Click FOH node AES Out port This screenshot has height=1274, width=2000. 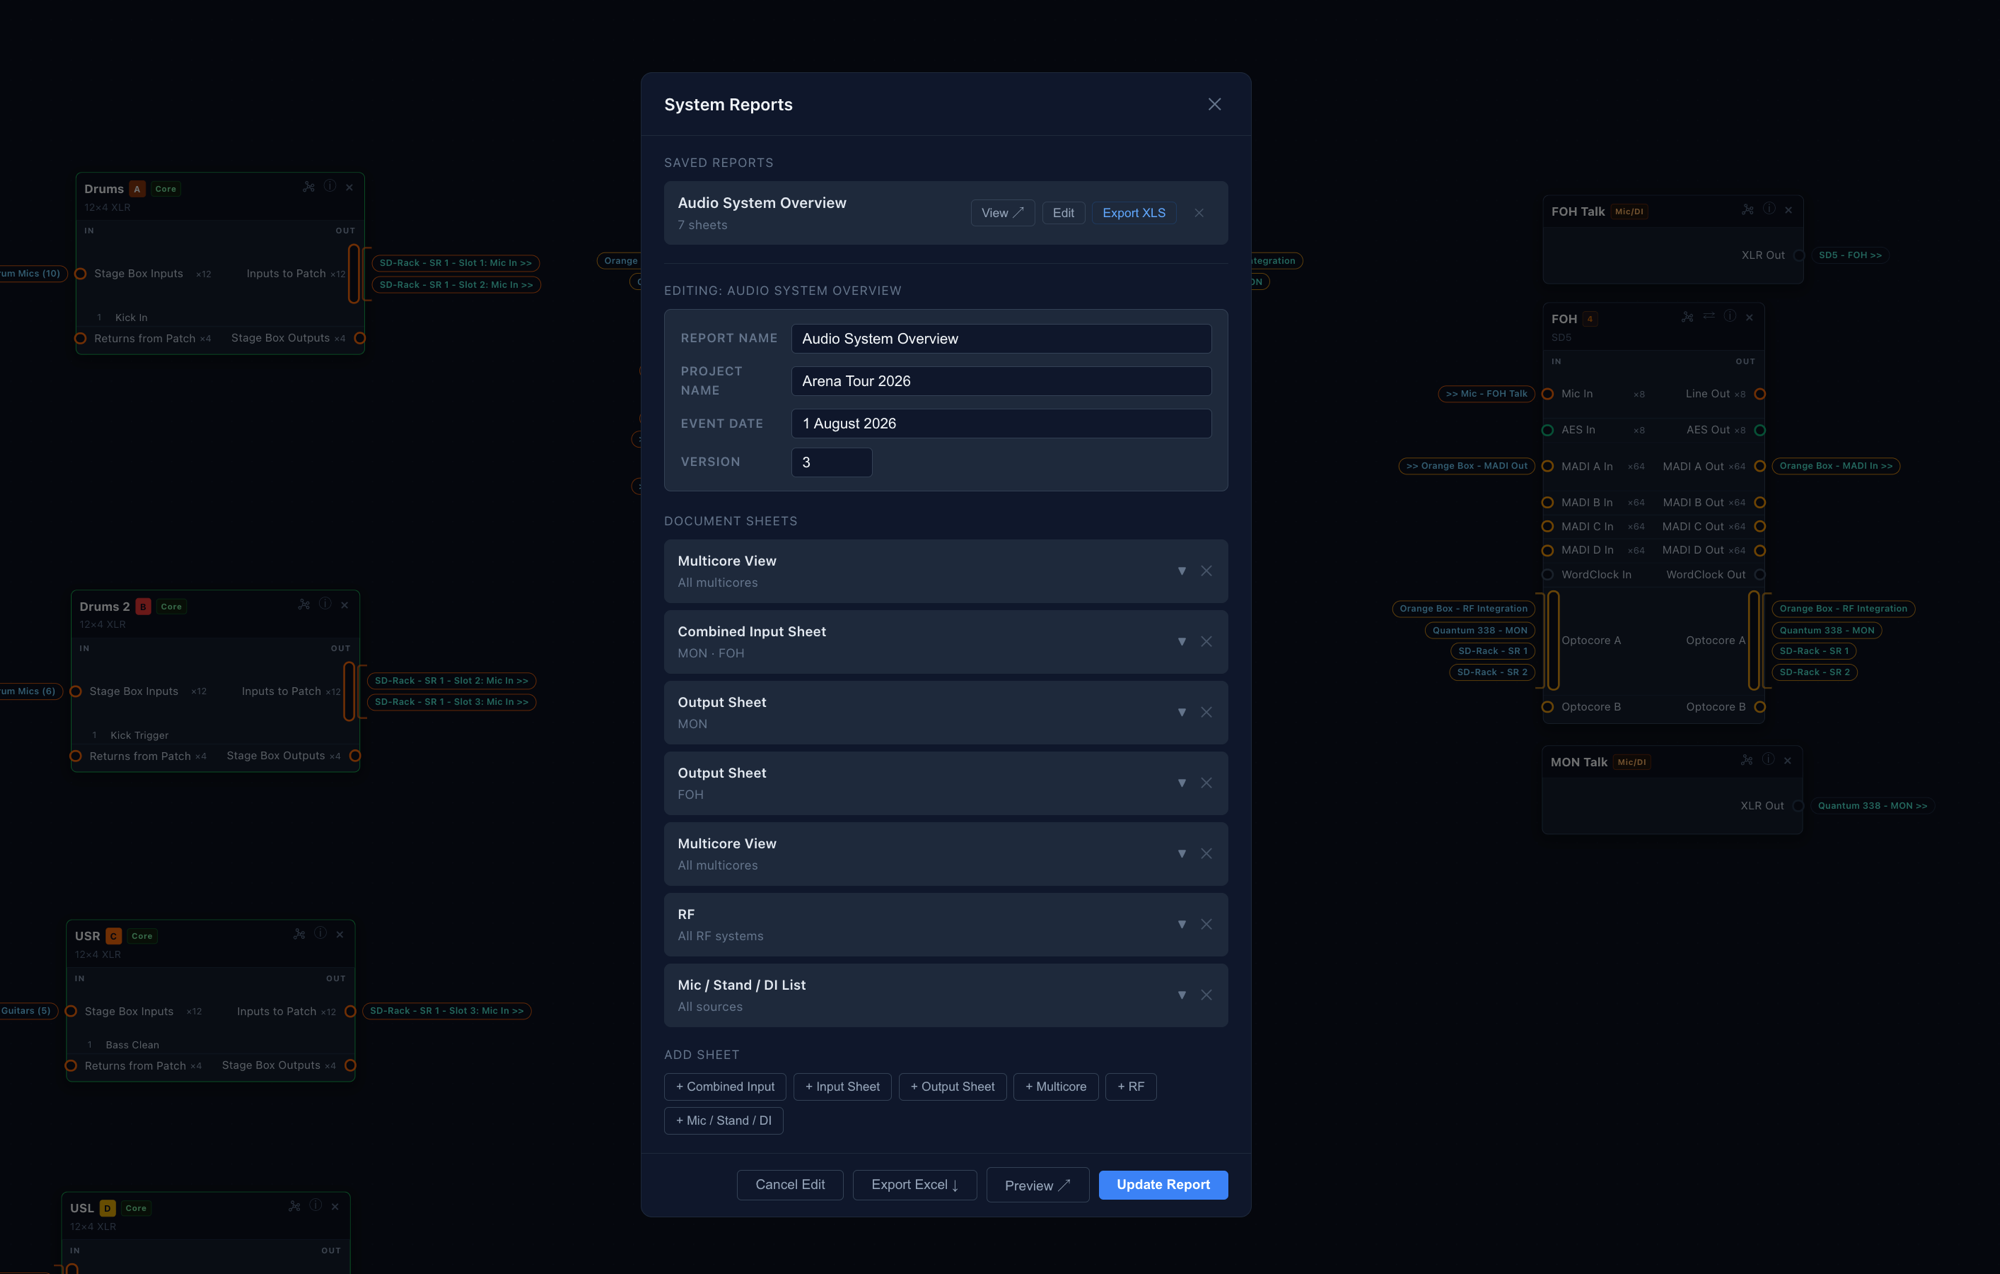[1760, 430]
